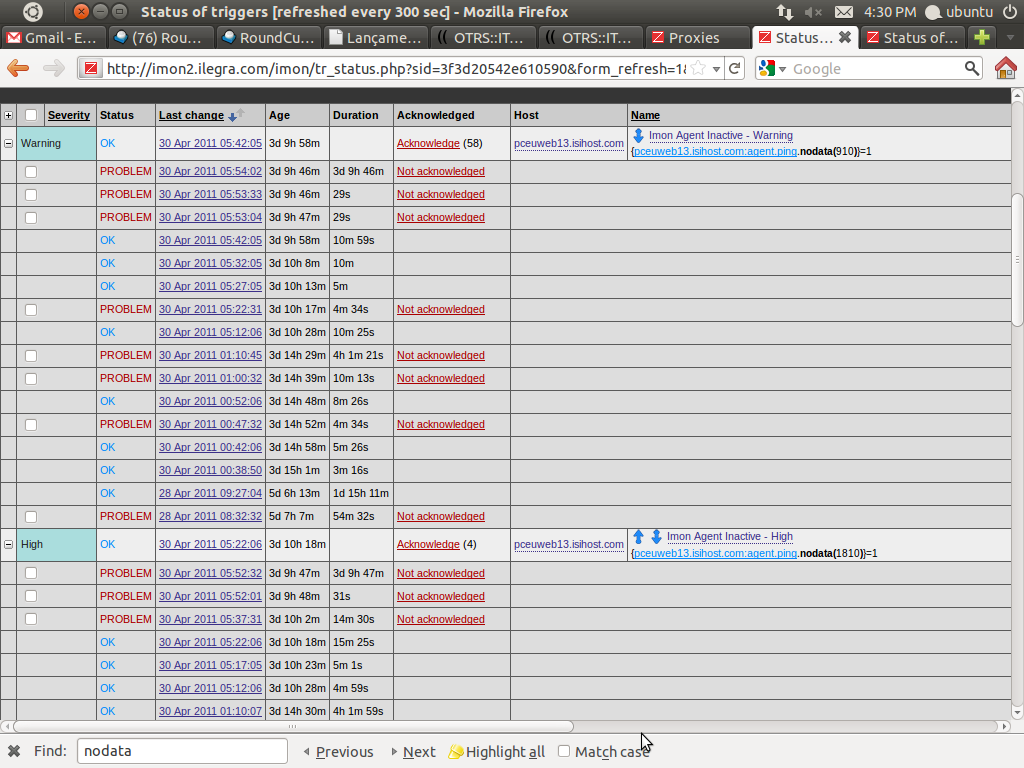Screen dimensions: 1024x768
Task: Bookmark the page using star icon
Action: (x=698, y=69)
